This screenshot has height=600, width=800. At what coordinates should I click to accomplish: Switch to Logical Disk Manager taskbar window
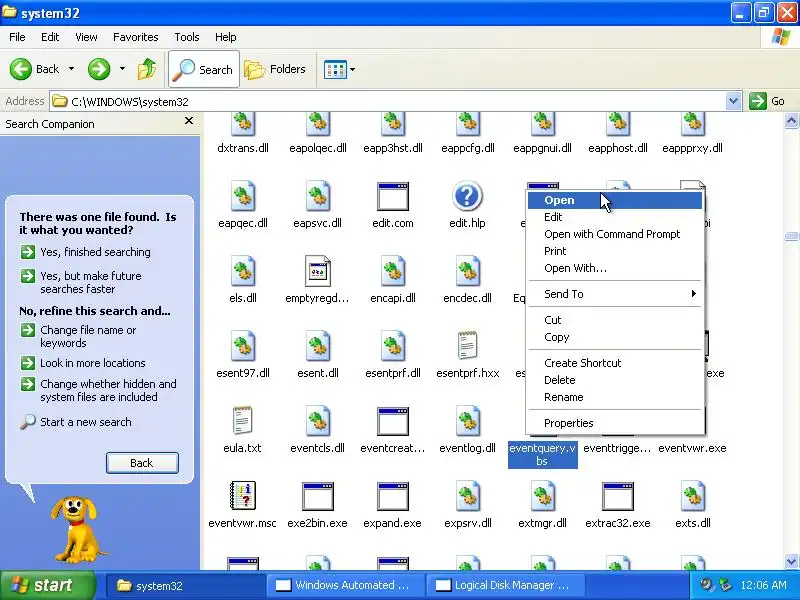point(505,585)
